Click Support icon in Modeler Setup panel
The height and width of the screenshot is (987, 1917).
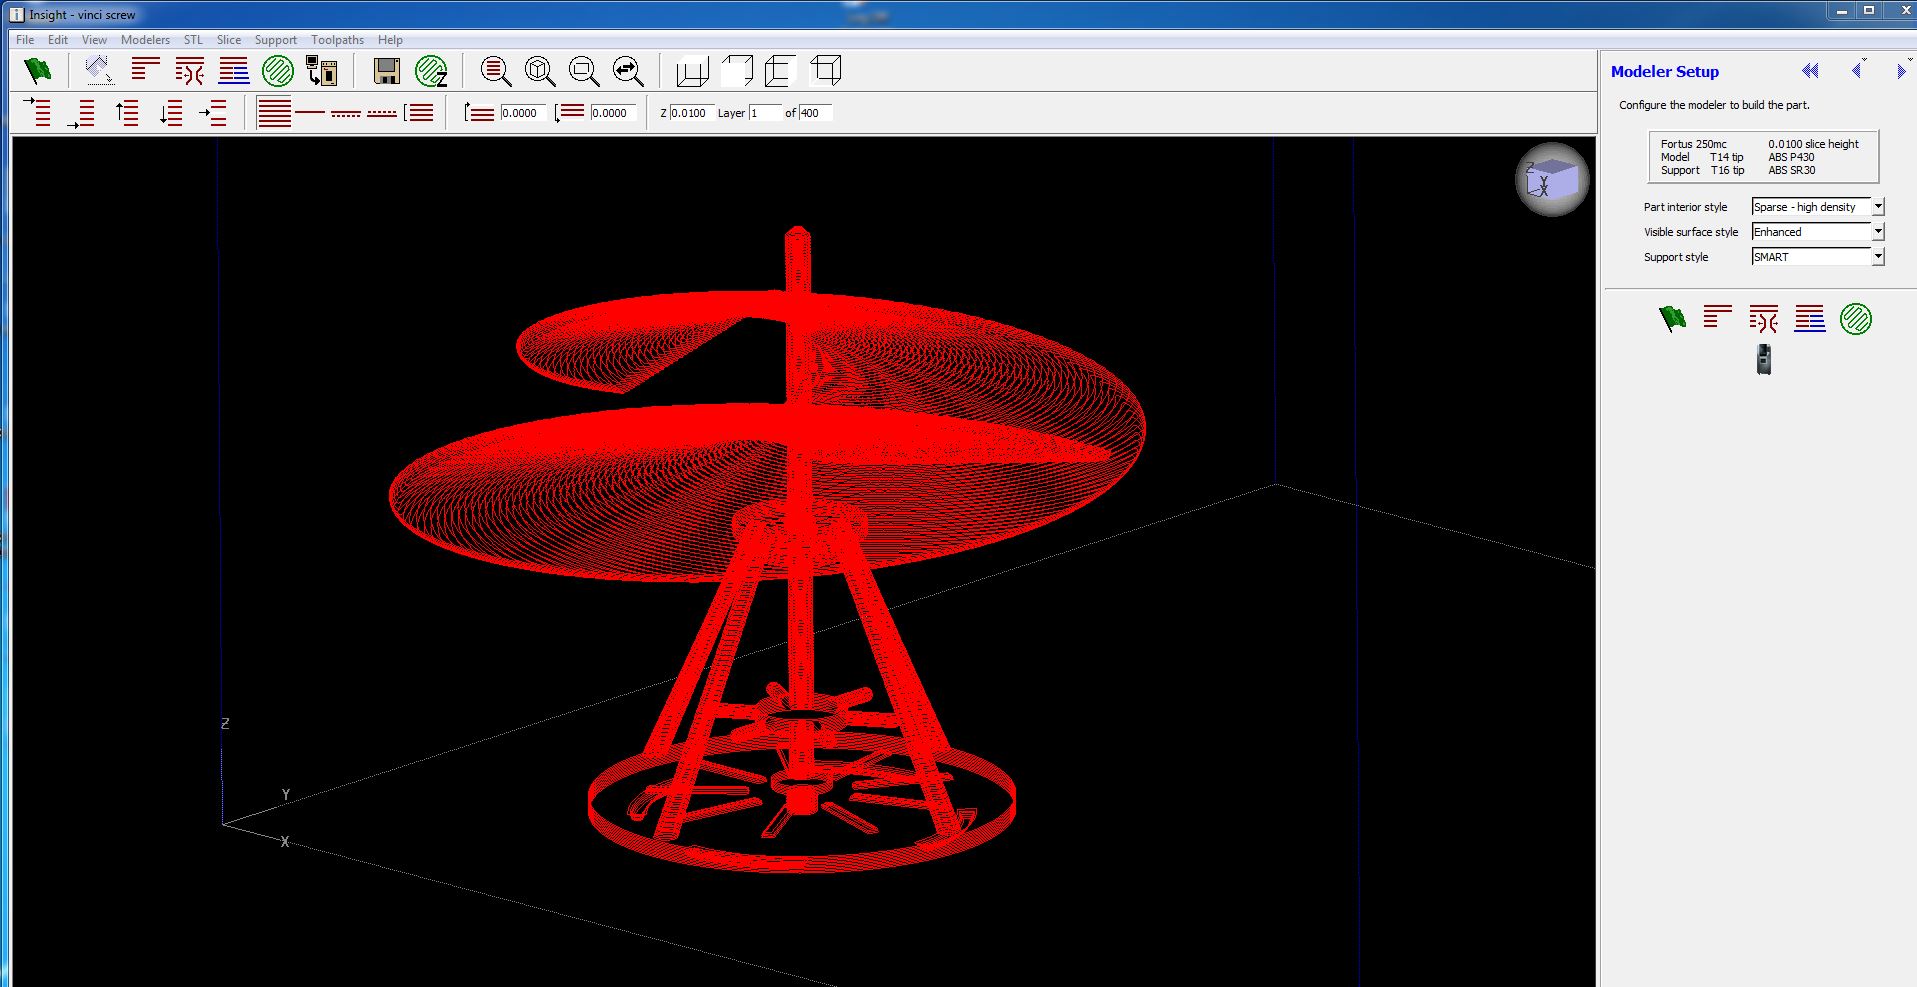pos(1810,319)
